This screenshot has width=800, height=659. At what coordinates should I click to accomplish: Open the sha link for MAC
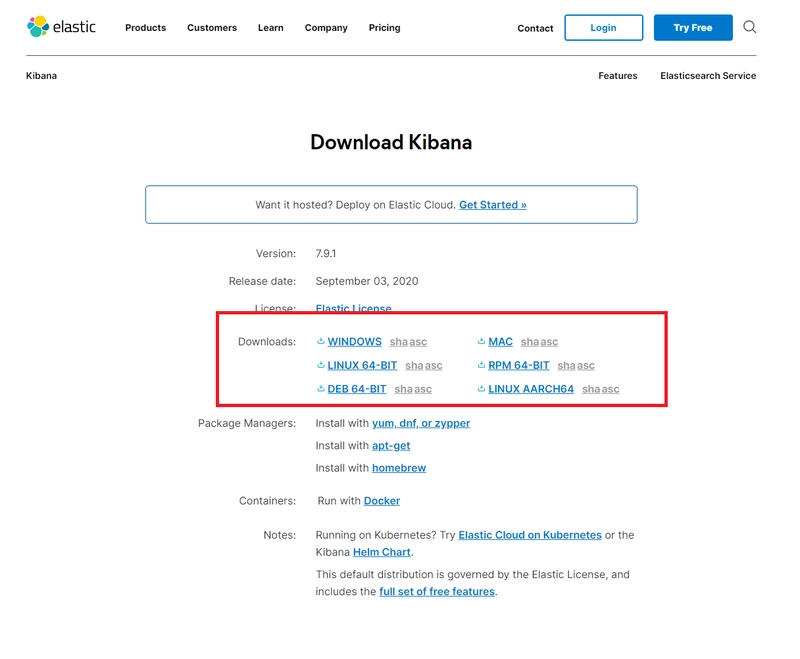click(530, 342)
